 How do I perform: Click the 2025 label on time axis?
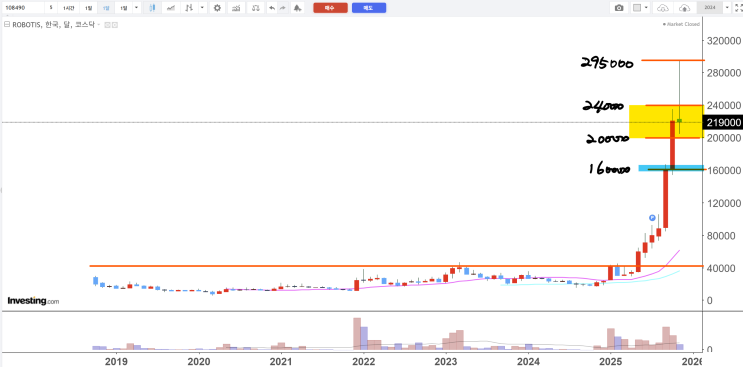(610, 361)
